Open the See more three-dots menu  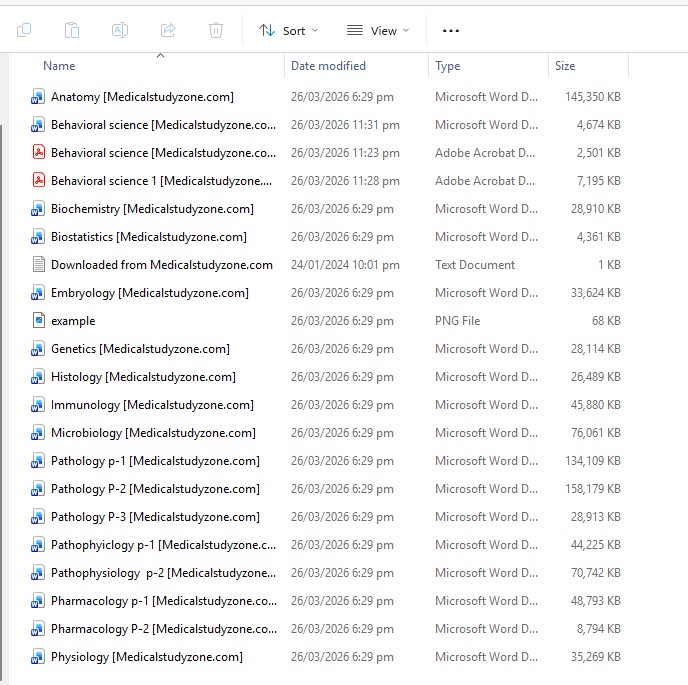[451, 31]
